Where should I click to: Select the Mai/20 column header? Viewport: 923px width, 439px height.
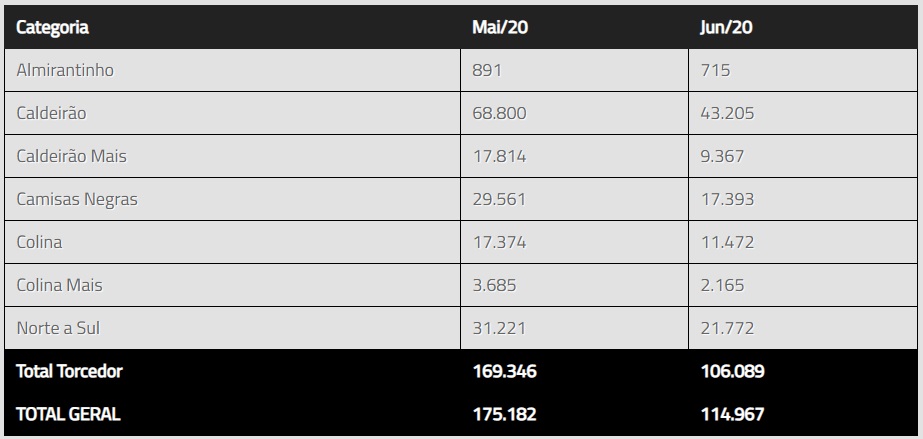[499, 27]
